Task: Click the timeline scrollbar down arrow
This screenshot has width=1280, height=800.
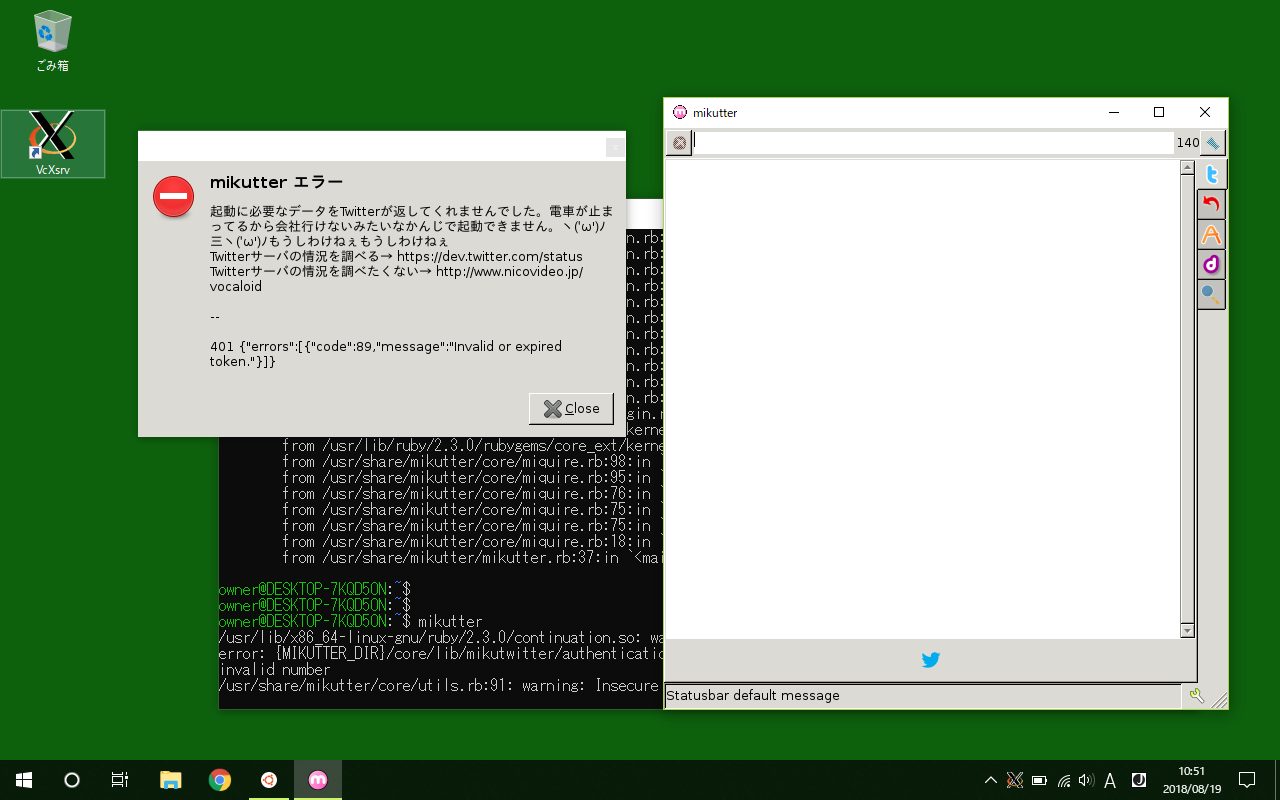Action: pyautogui.click(x=1187, y=631)
